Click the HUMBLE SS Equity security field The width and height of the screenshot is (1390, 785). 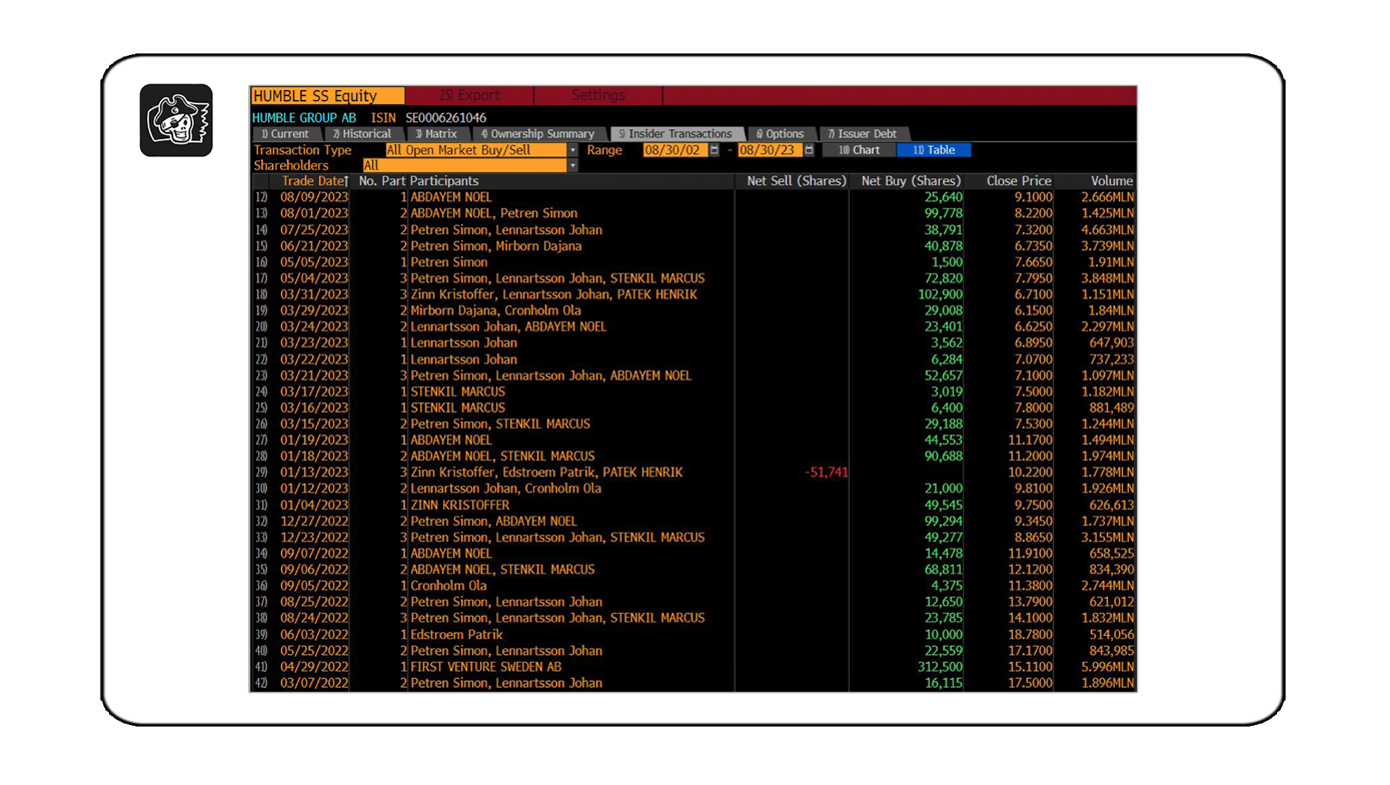[327, 96]
